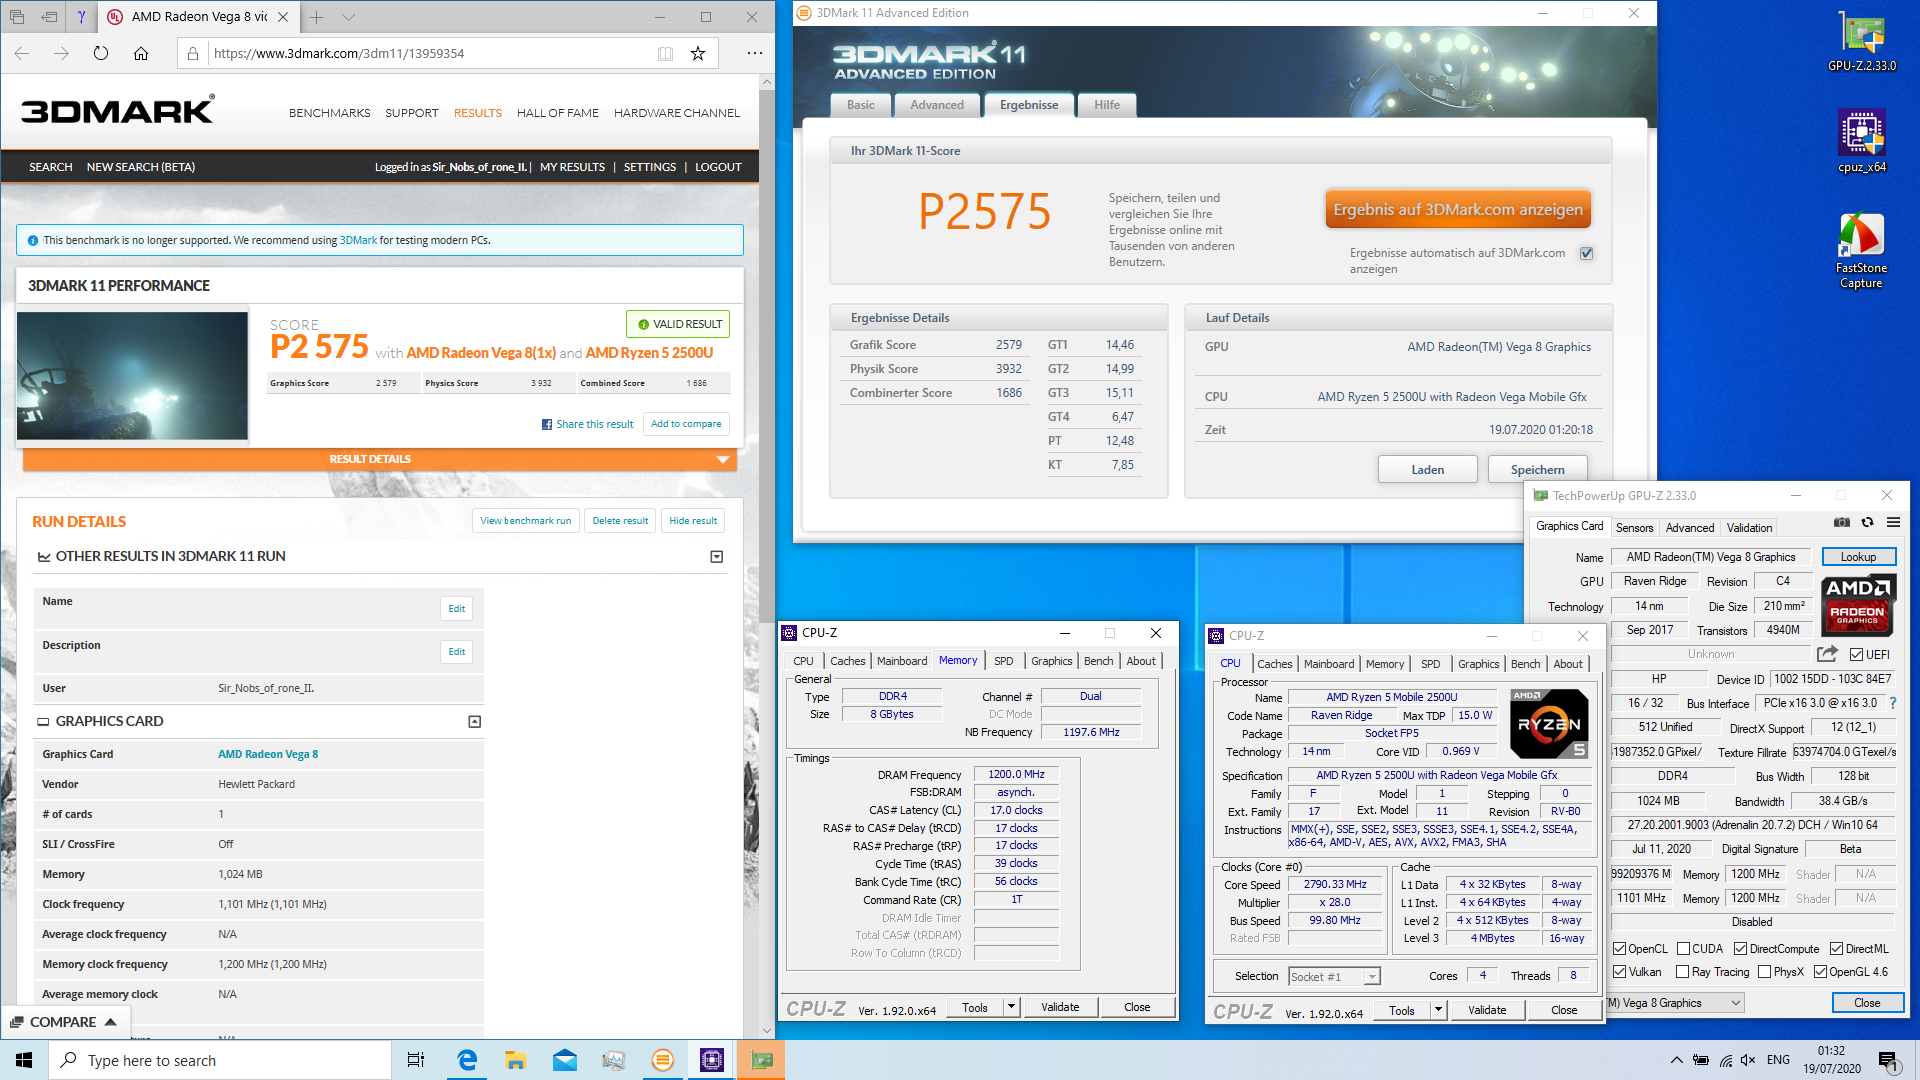Go to Edge home page

click(x=141, y=53)
